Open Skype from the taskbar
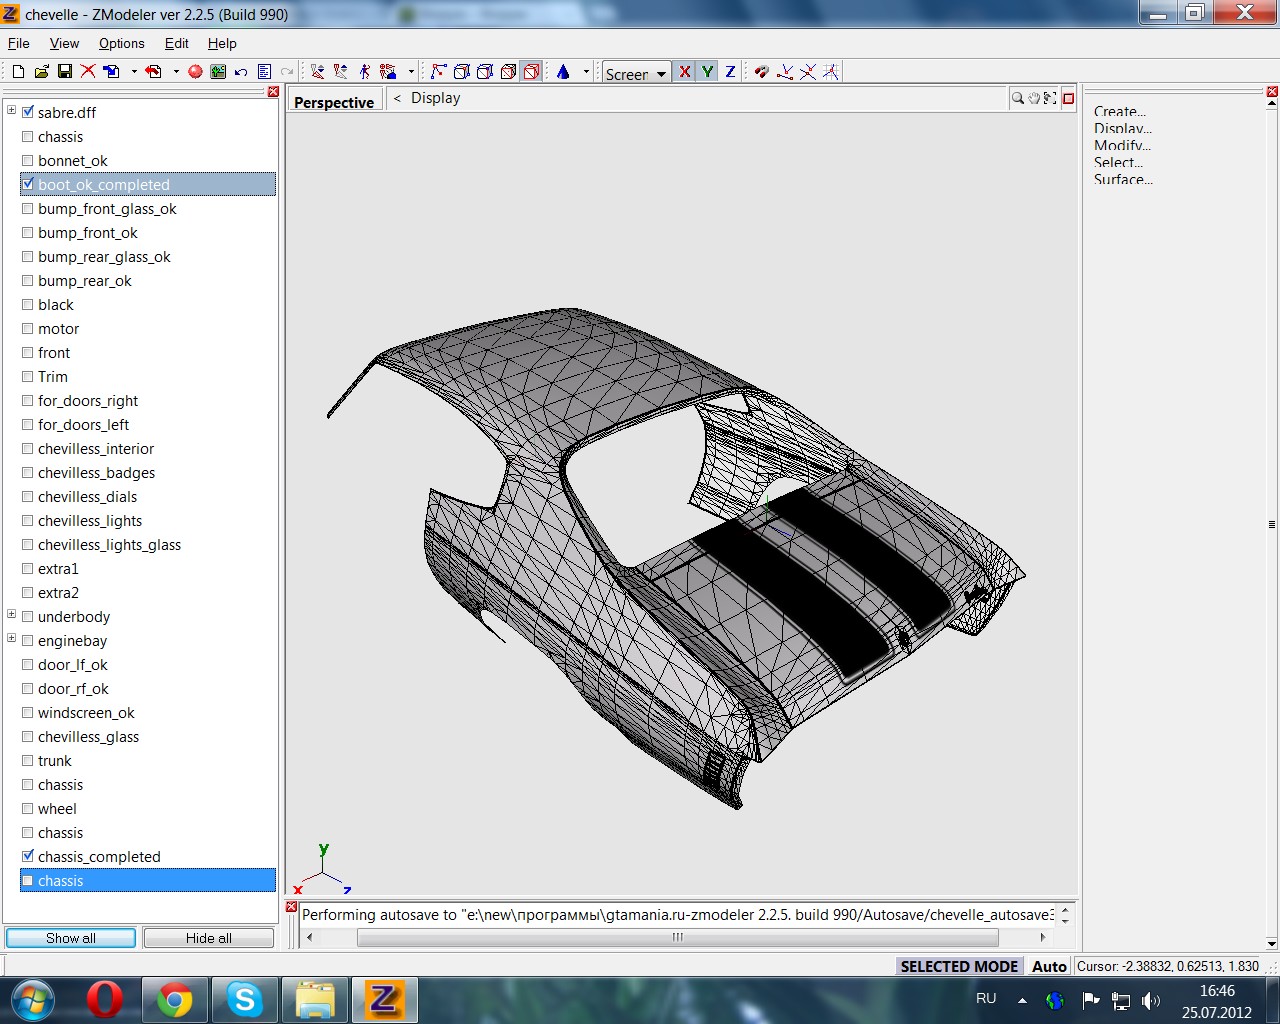 tap(245, 1000)
